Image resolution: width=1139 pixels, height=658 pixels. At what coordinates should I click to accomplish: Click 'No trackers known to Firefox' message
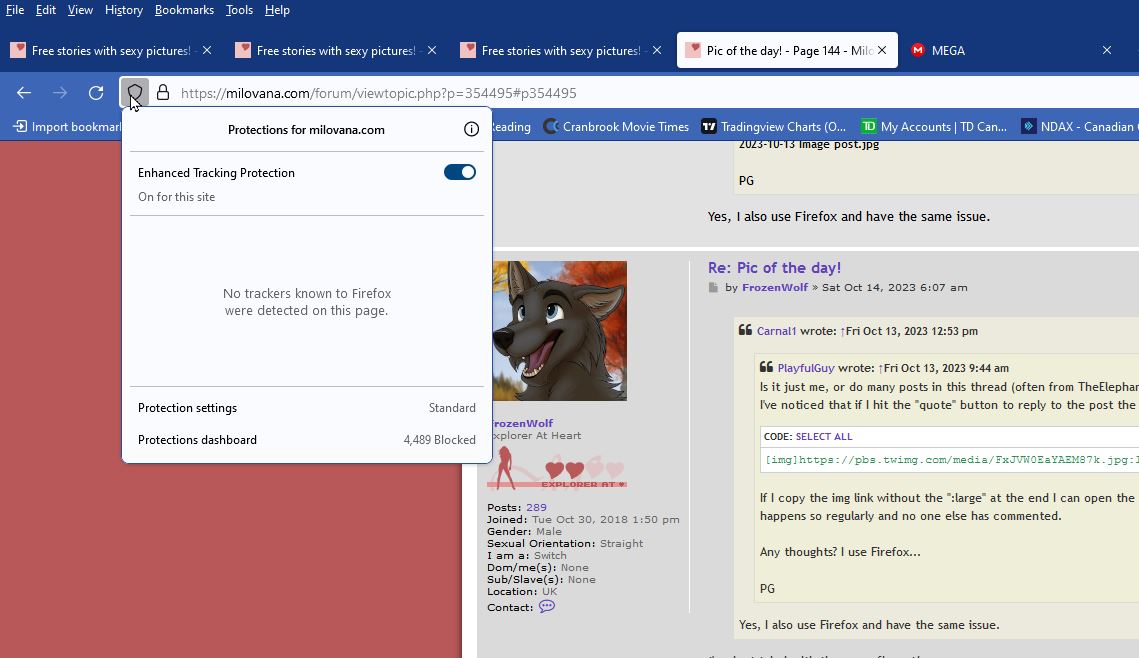click(x=307, y=302)
